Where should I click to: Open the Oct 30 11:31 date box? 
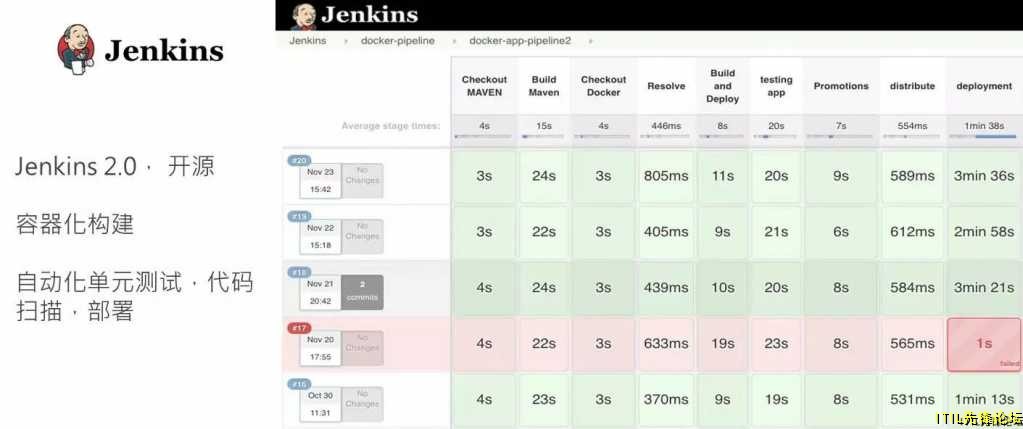pos(320,405)
